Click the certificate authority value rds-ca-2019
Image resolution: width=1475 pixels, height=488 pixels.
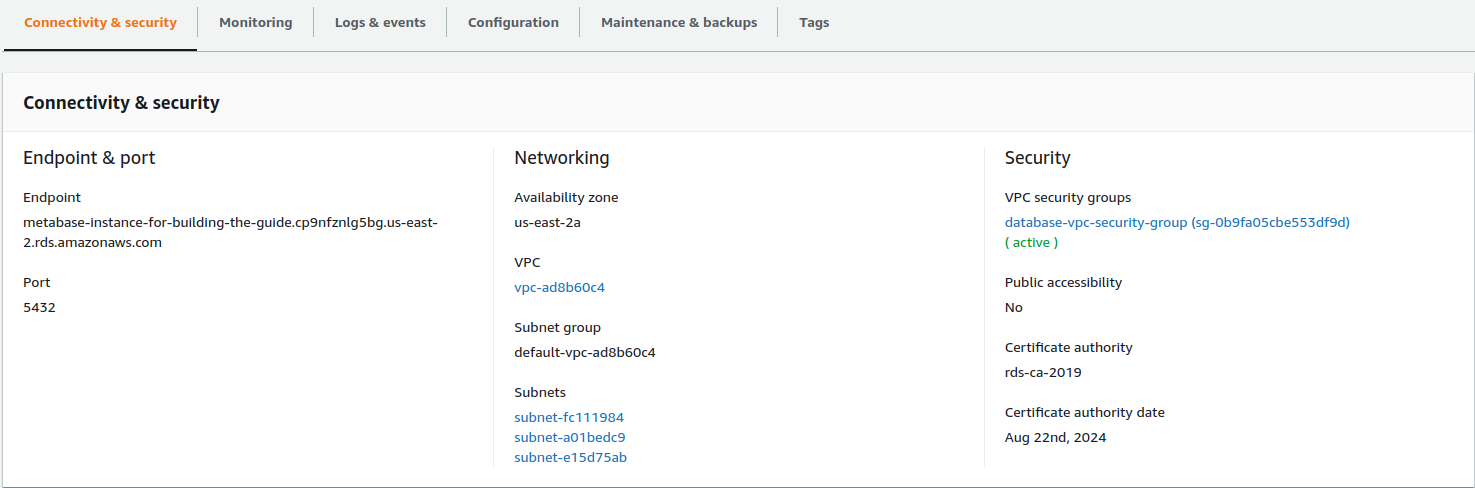tap(1042, 372)
